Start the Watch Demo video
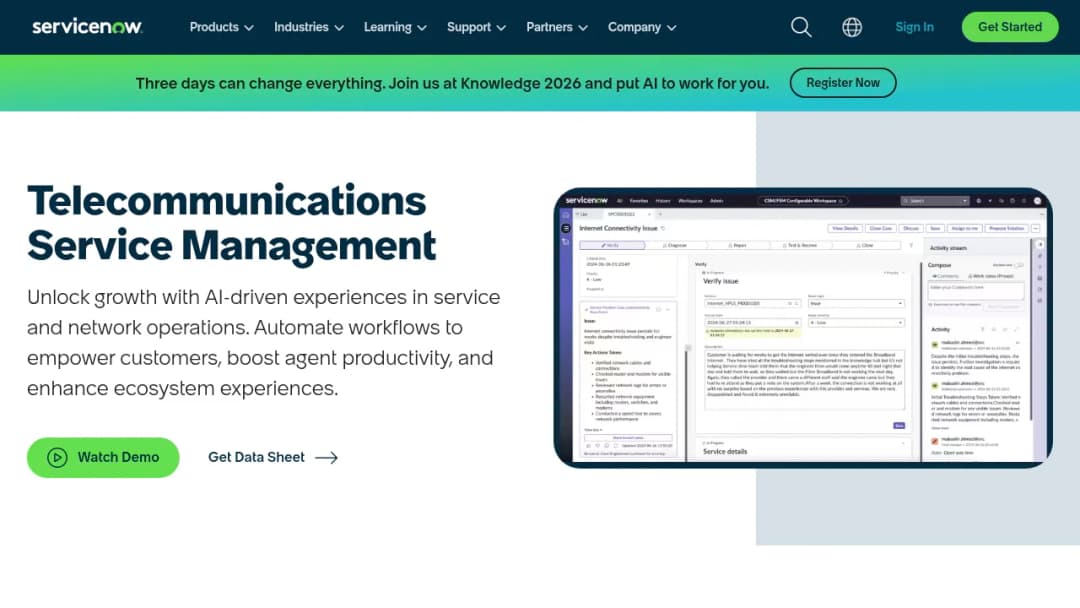This screenshot has width=1080, height=608. (x=103, y=457)
